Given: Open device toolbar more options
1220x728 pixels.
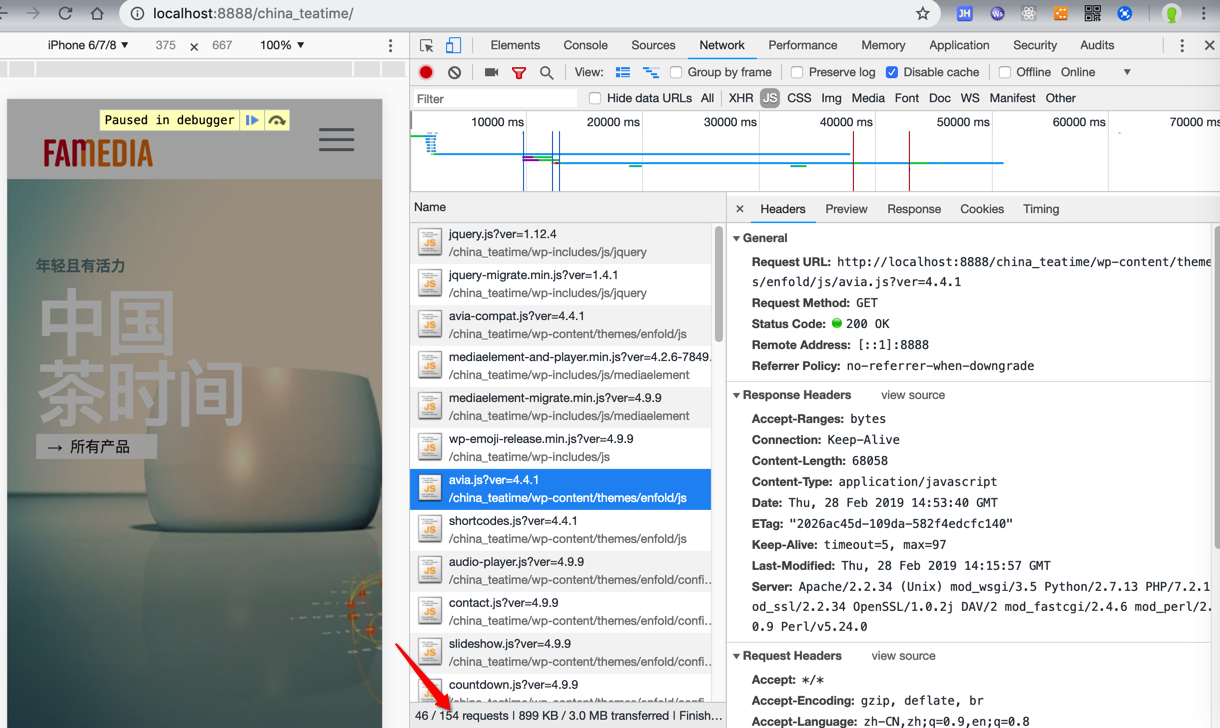Looking at the screenshot, I should [x=391, y=46].
